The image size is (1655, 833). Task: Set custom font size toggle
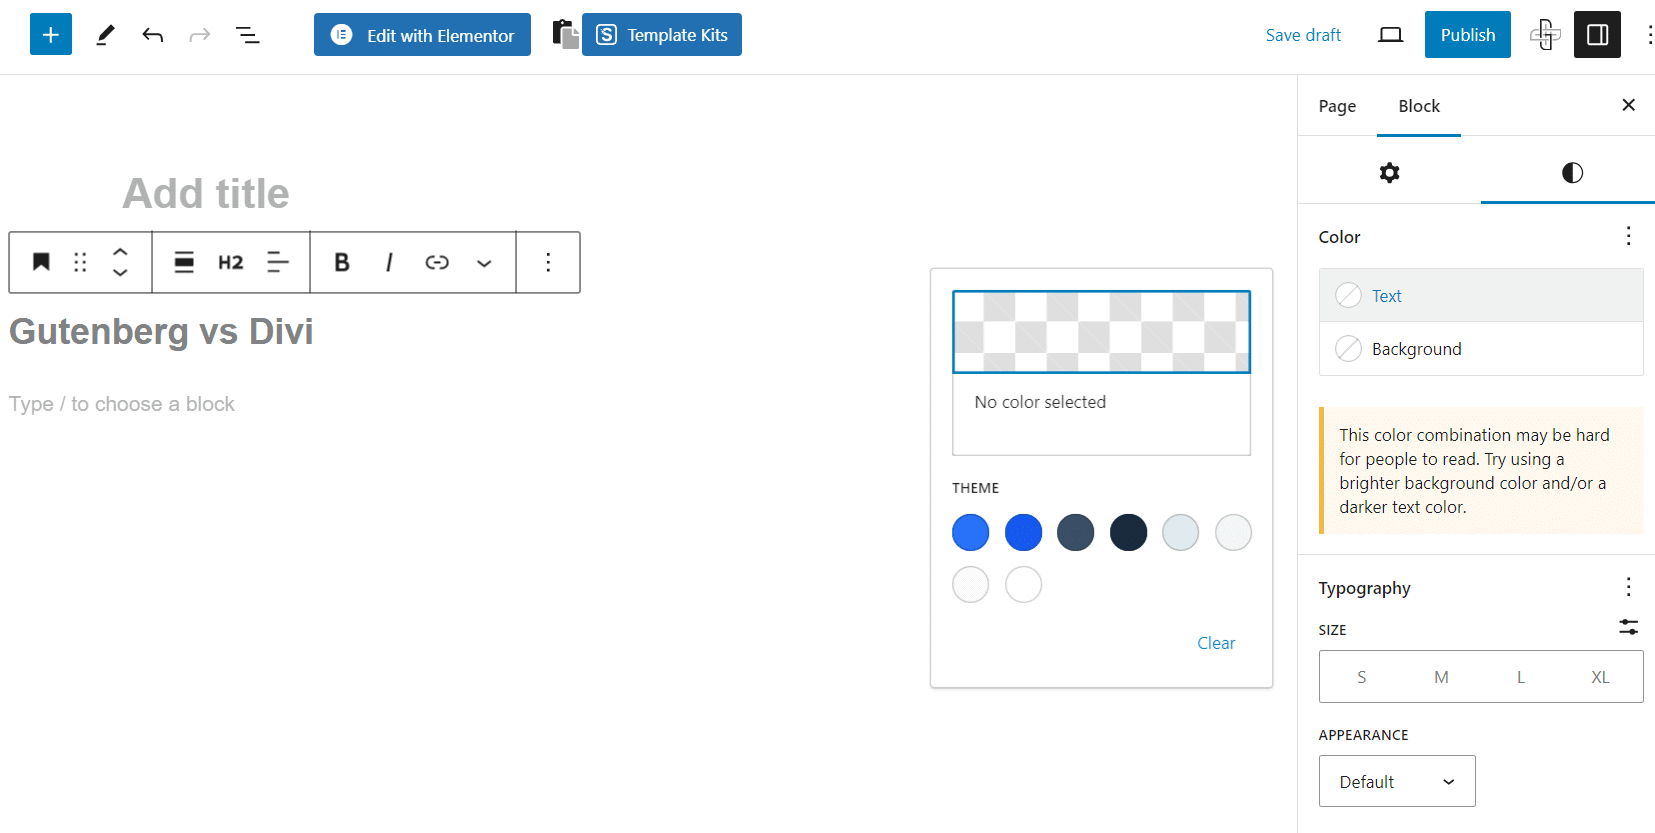[1628, 627]
